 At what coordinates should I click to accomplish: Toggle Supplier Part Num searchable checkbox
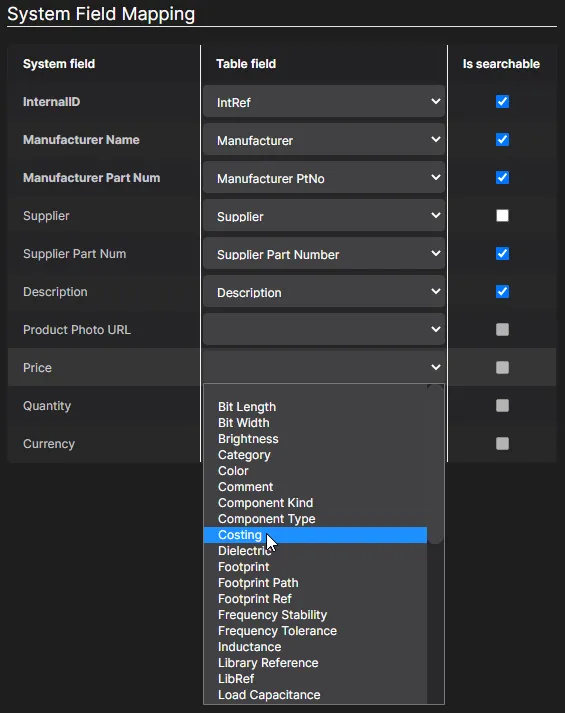pos(502,254)
